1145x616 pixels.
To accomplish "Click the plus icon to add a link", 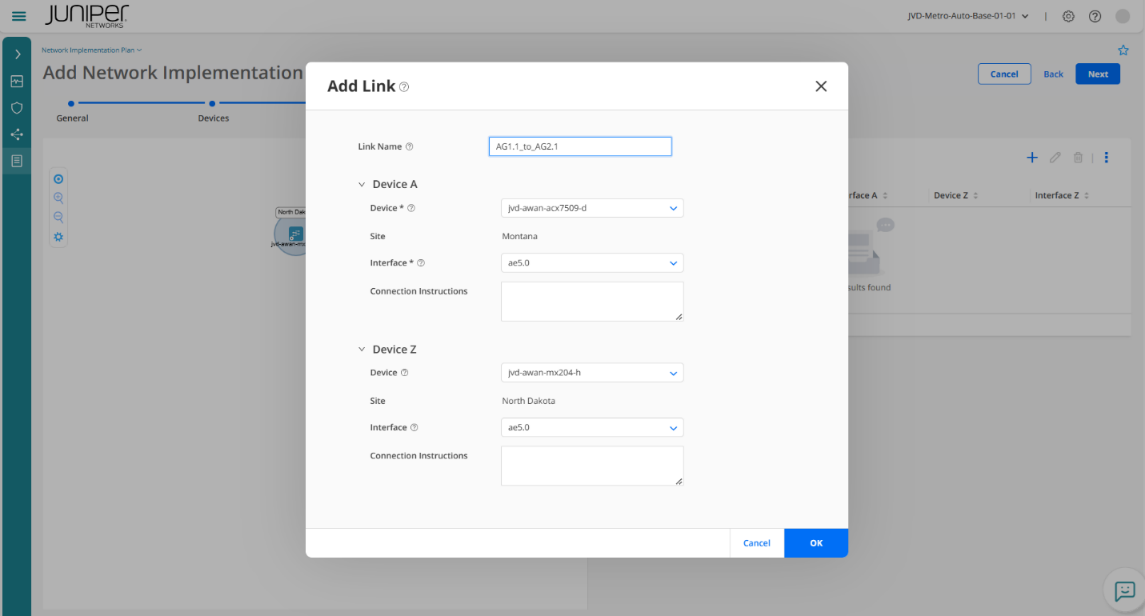I will (1032, 157).
